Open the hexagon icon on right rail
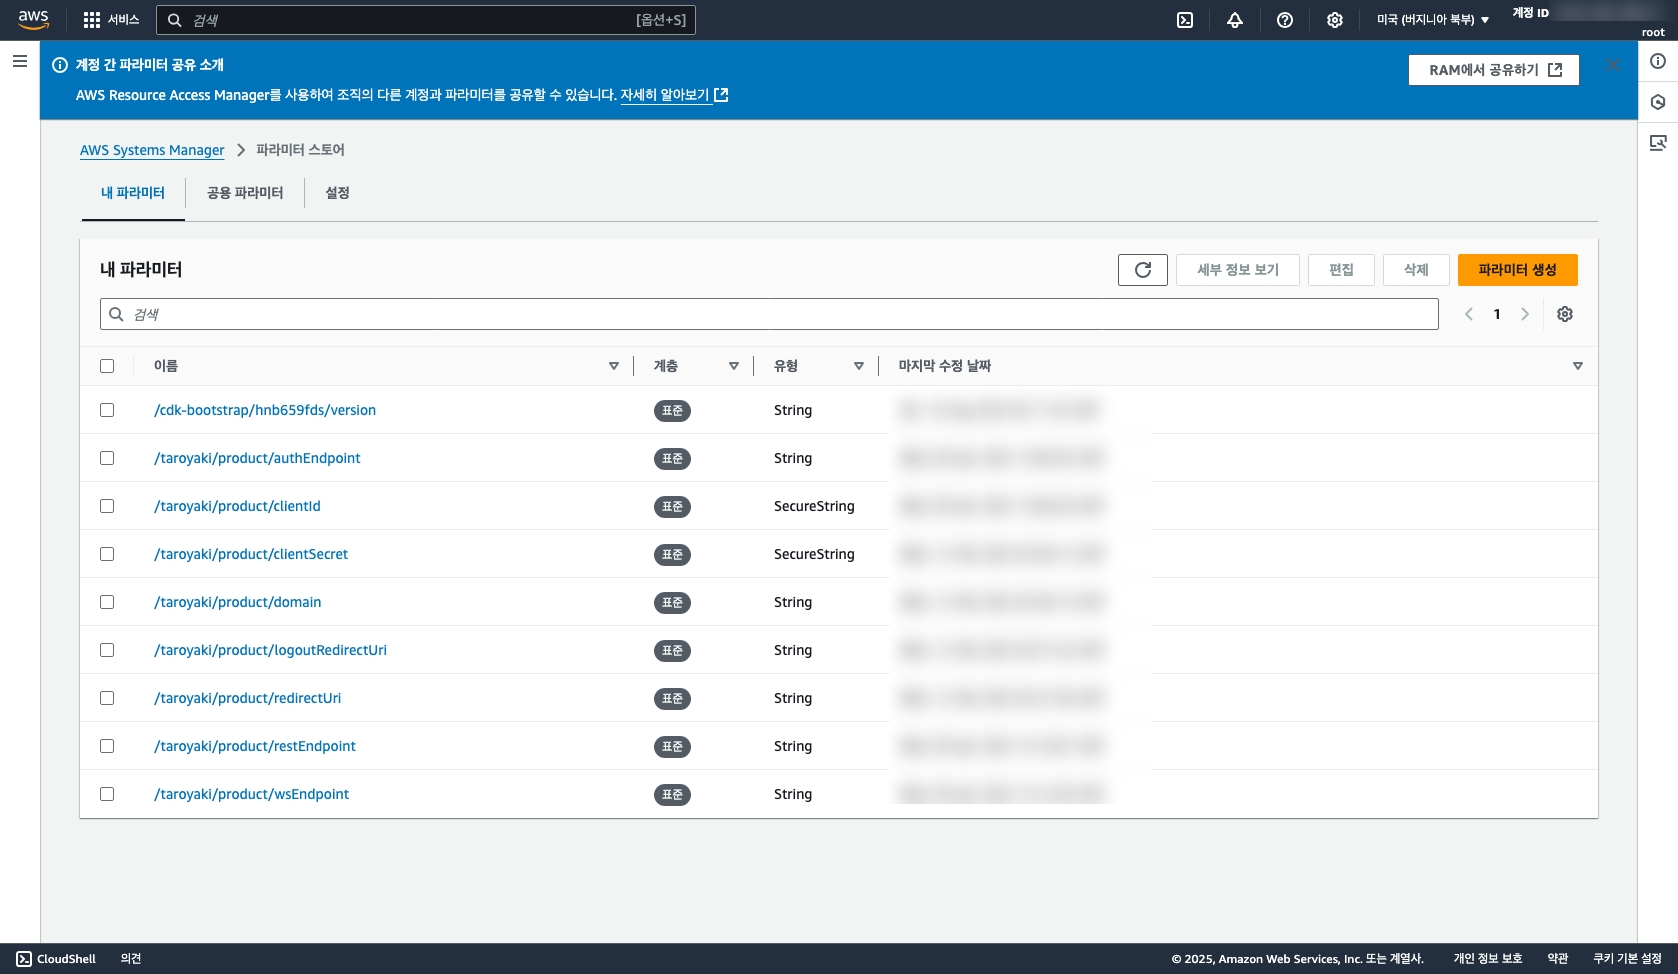The height and width of the screenshot is (974, 1678). pyautogui.click(x=1658, y=102)
